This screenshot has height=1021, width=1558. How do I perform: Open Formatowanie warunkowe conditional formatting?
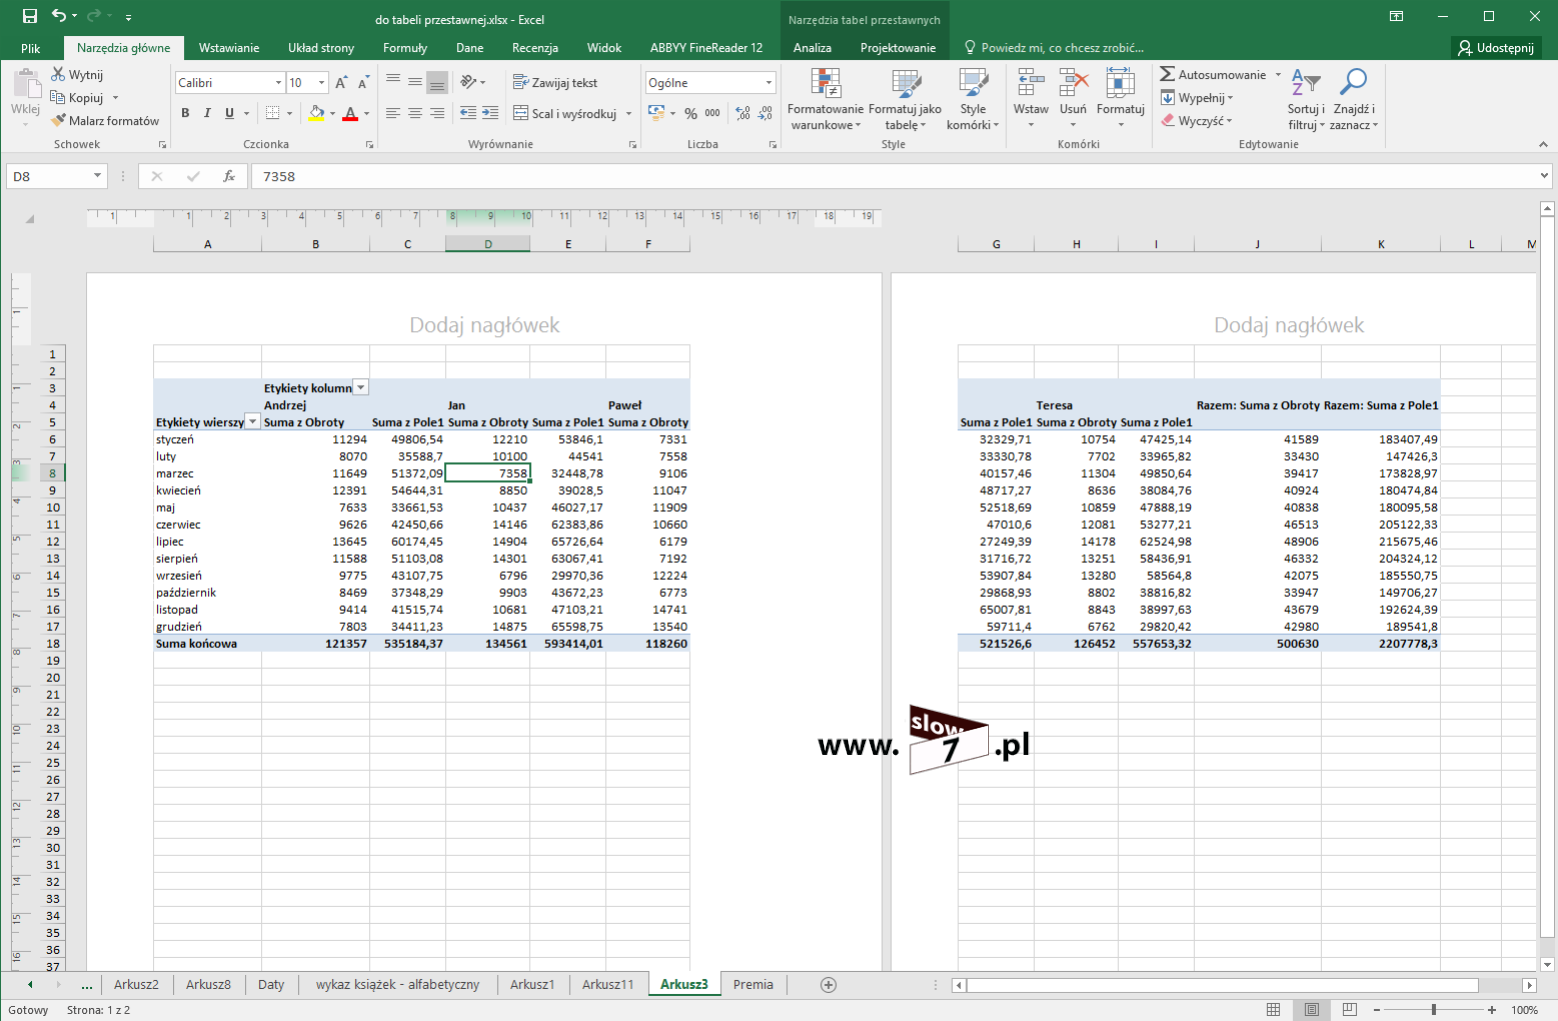click(825, 99)
